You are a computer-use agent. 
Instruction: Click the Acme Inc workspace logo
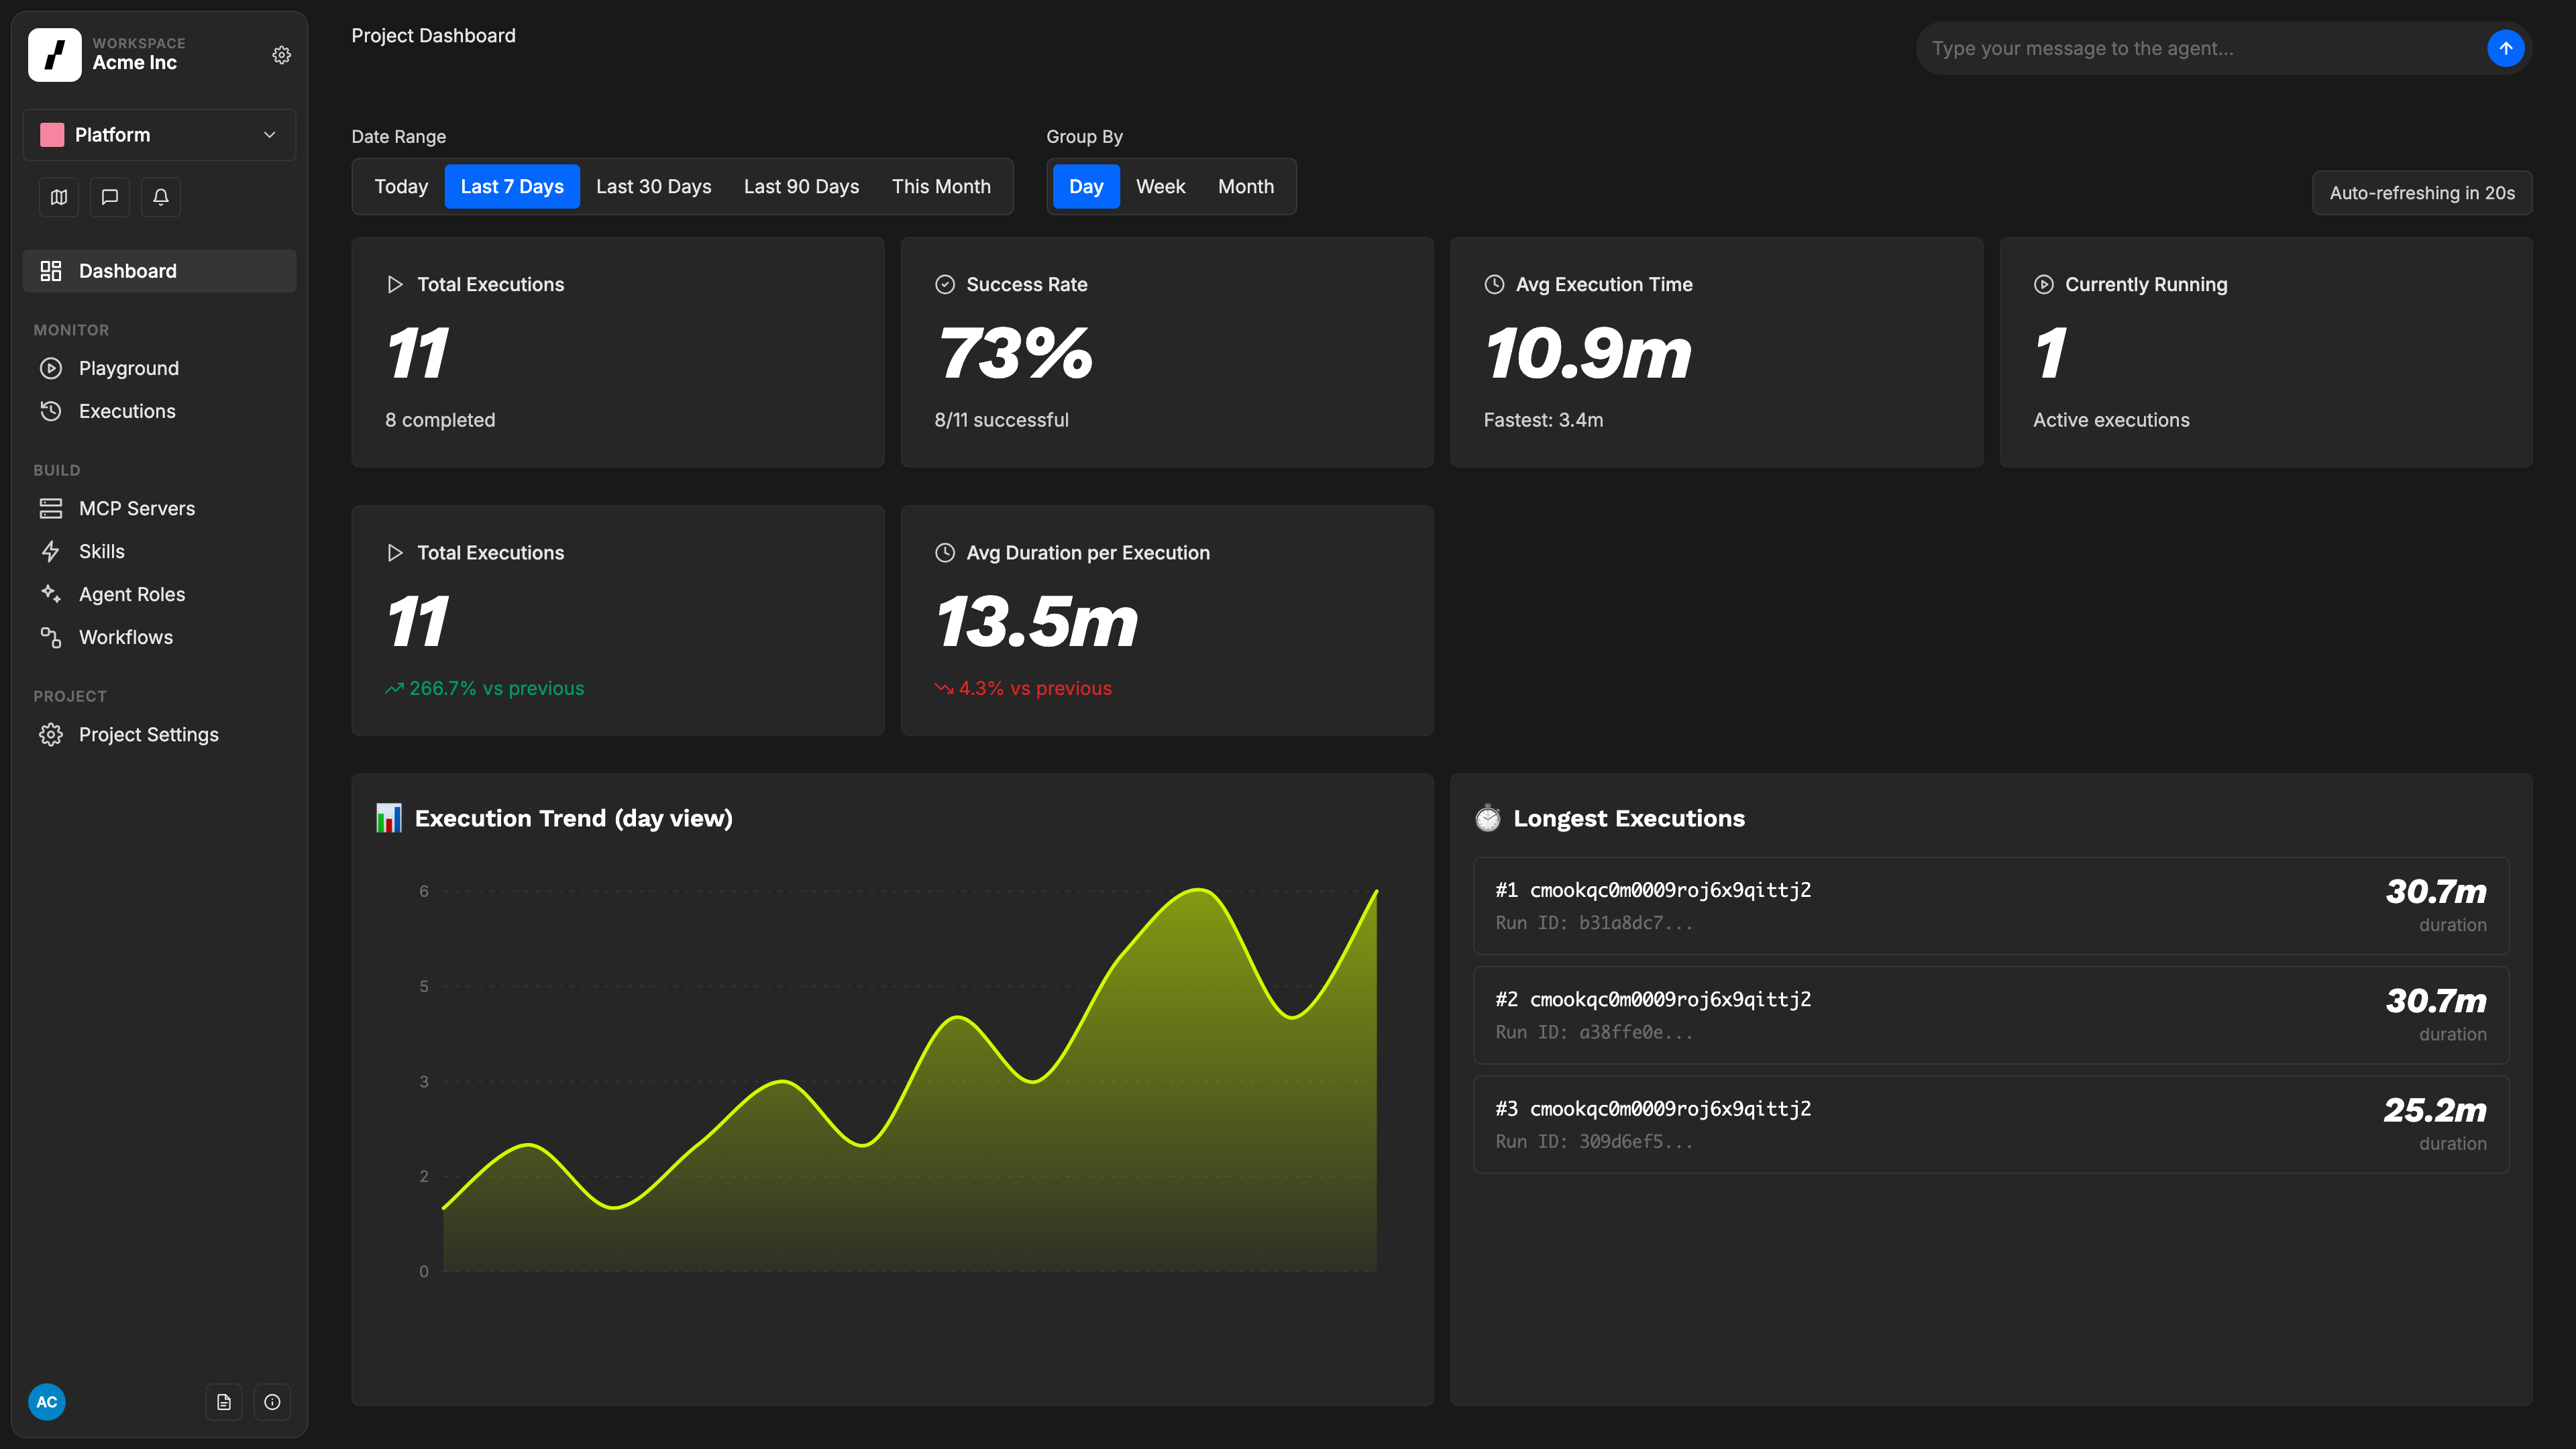(x=55, y=55)
